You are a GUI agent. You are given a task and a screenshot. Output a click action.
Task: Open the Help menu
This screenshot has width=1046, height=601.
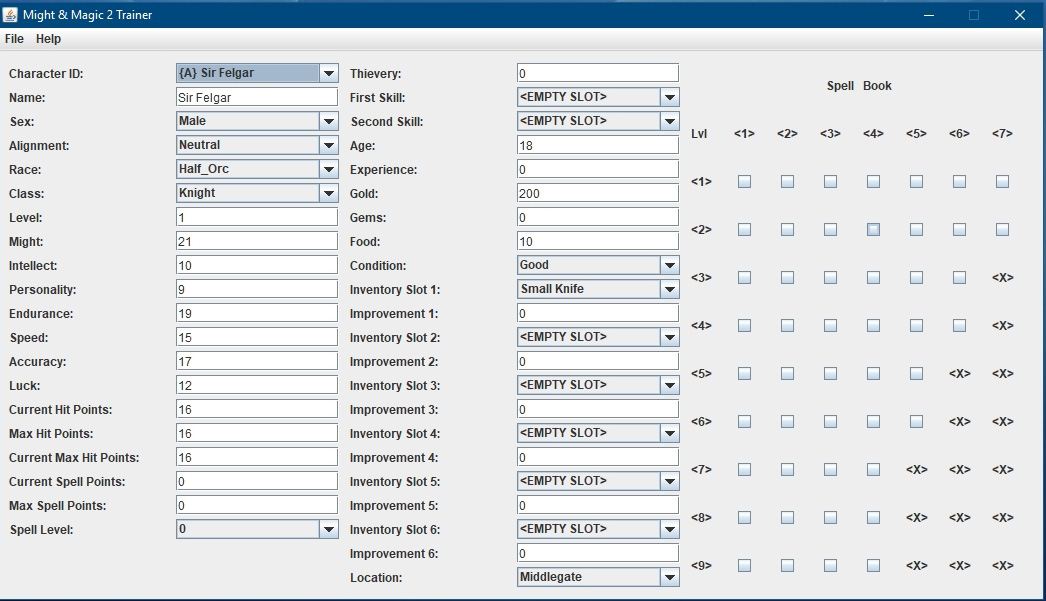(x=48, y=39)
